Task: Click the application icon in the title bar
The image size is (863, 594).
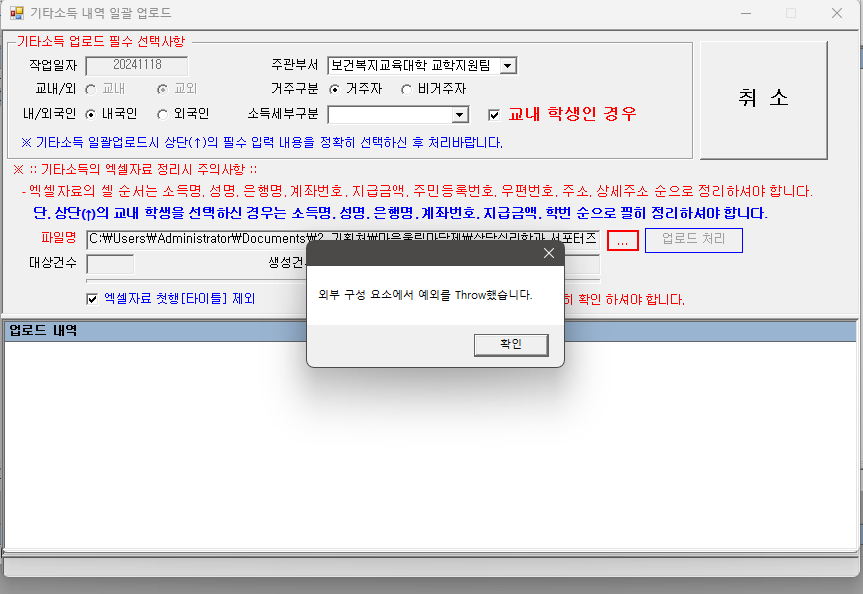Action: click(17, 13)
